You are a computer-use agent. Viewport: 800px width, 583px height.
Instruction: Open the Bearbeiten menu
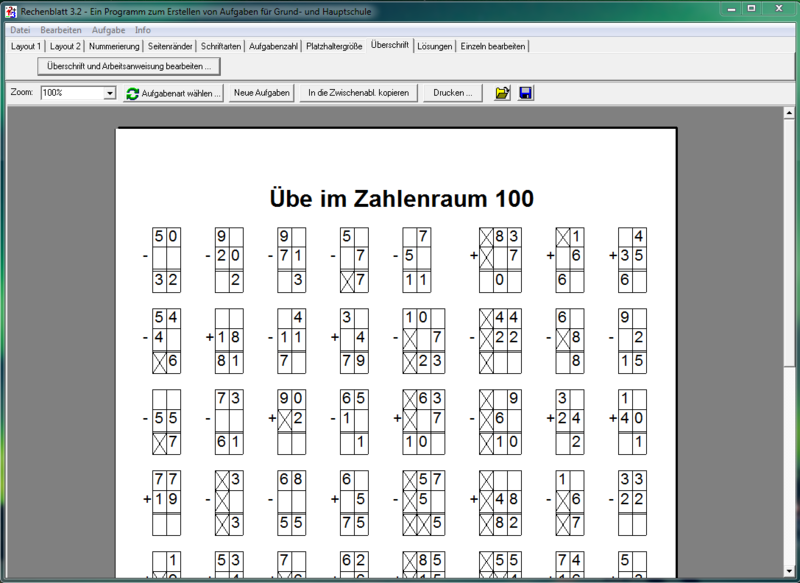point(61,30)
